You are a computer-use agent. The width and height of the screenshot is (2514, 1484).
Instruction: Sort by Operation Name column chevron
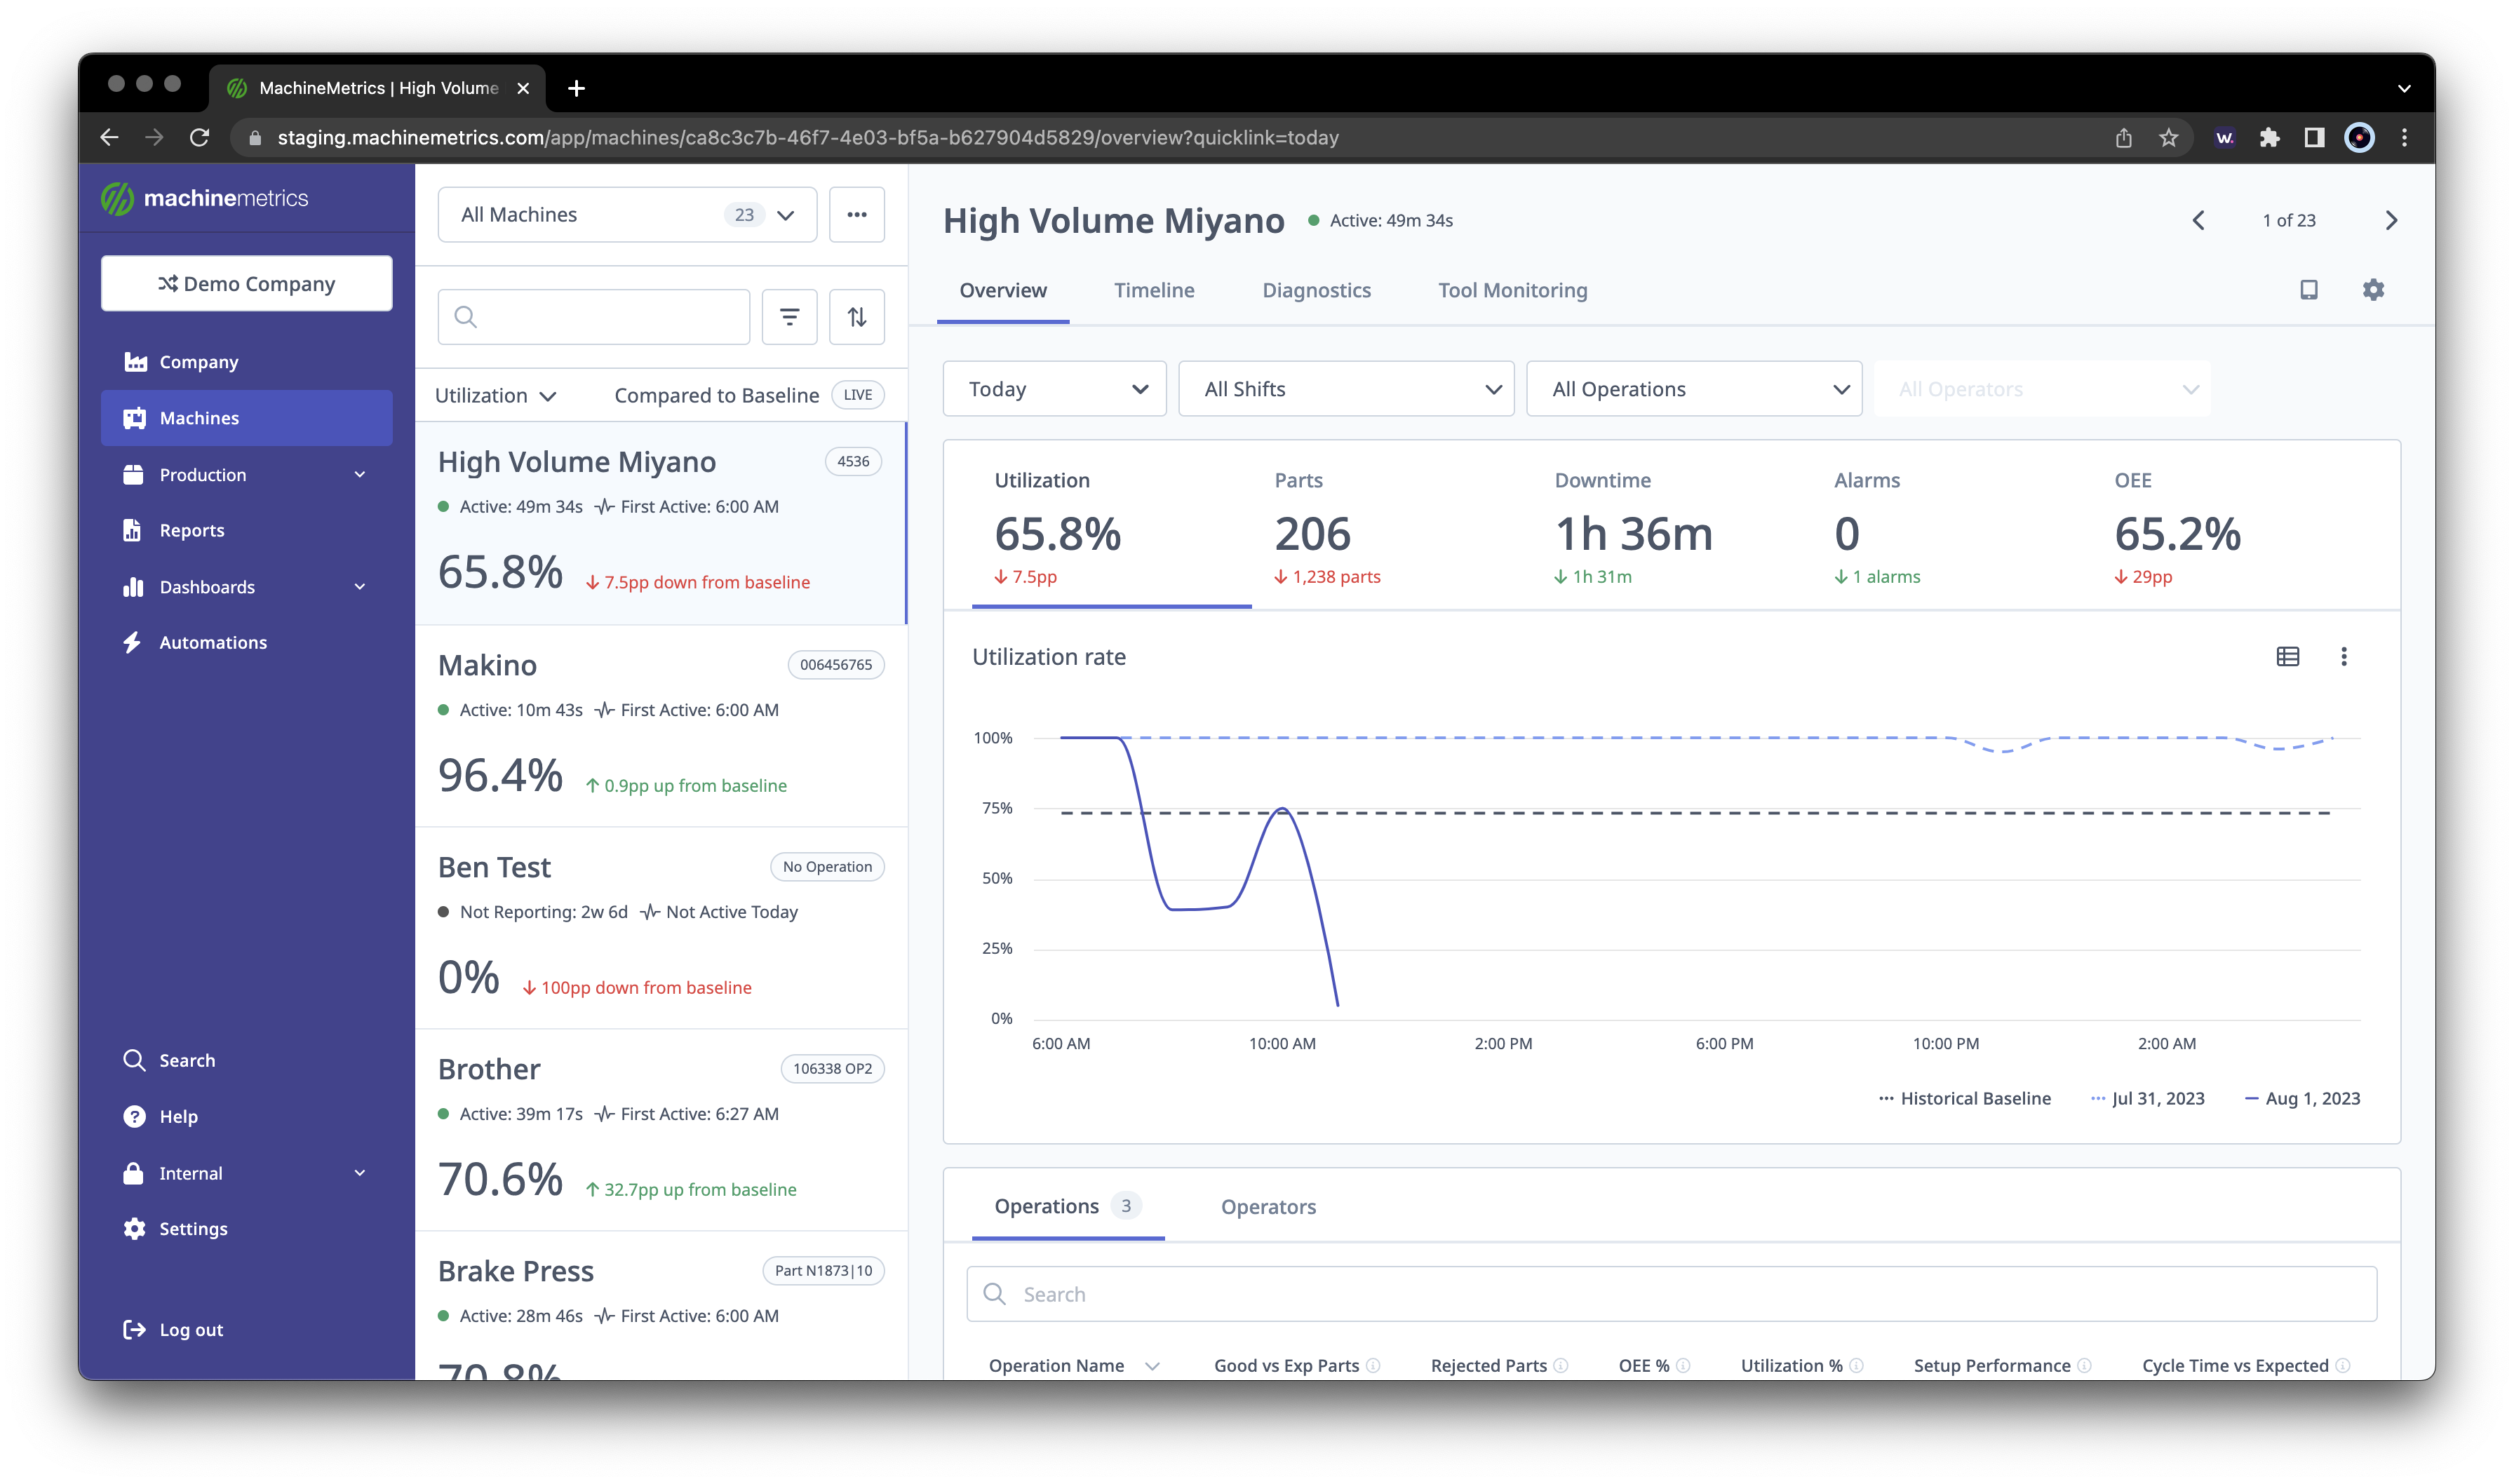click(1152, 1366)
